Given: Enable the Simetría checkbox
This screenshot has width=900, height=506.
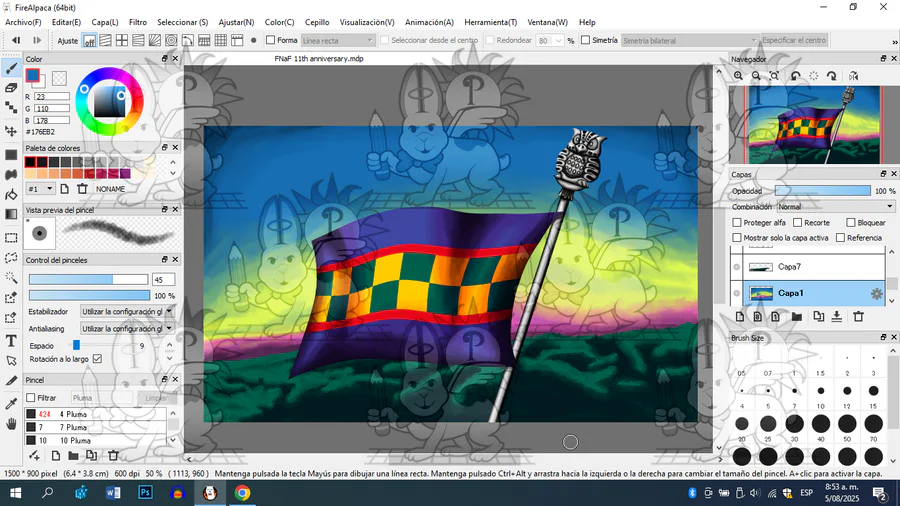Looking at the screenshot, I should coord(585,40).
